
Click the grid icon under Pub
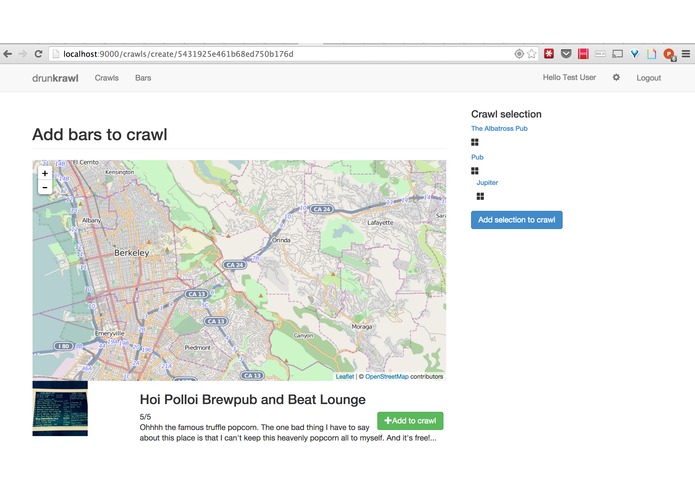(475, 171)
